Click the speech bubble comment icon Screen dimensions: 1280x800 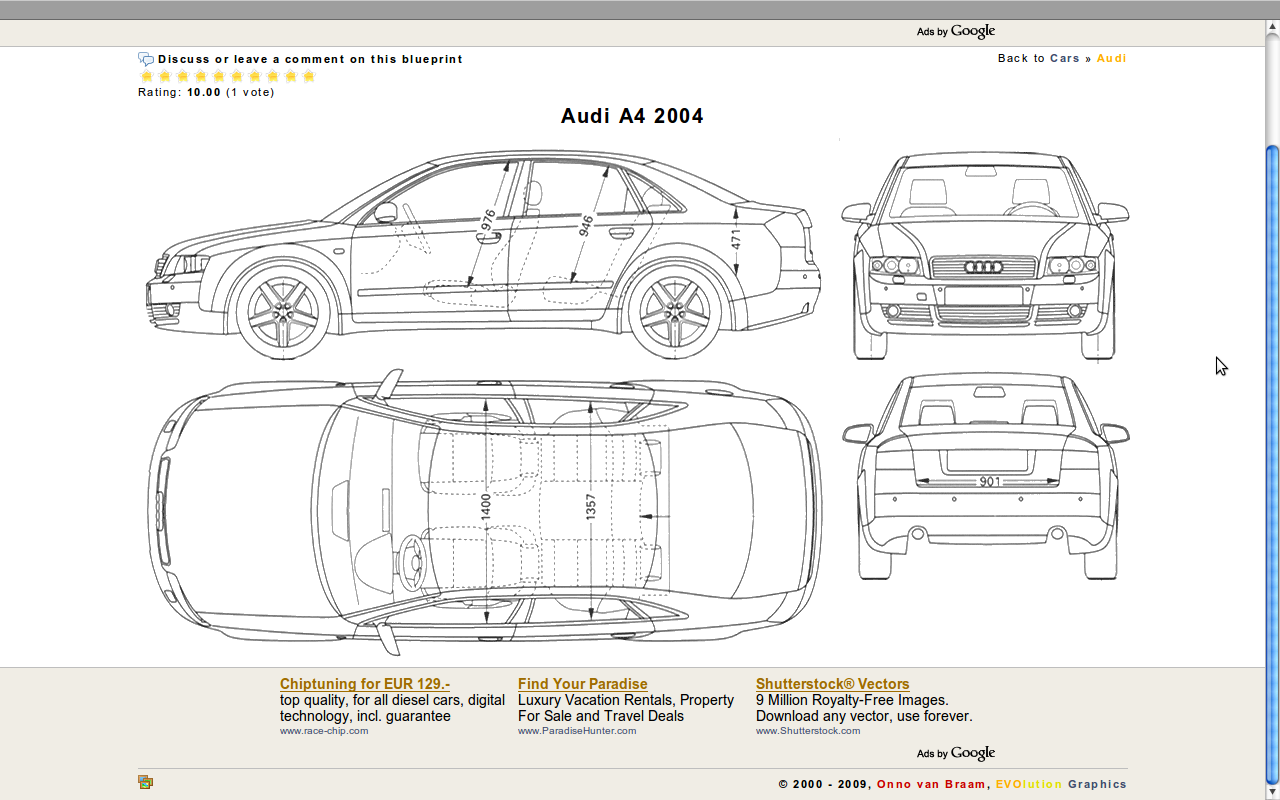point(146,59)
